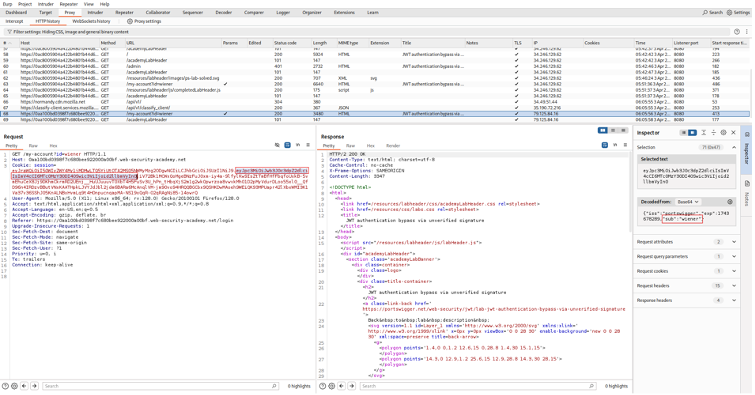Select combined tabbed message layout
The width and height of the screenshot is (755, 395).
point(623,131)
